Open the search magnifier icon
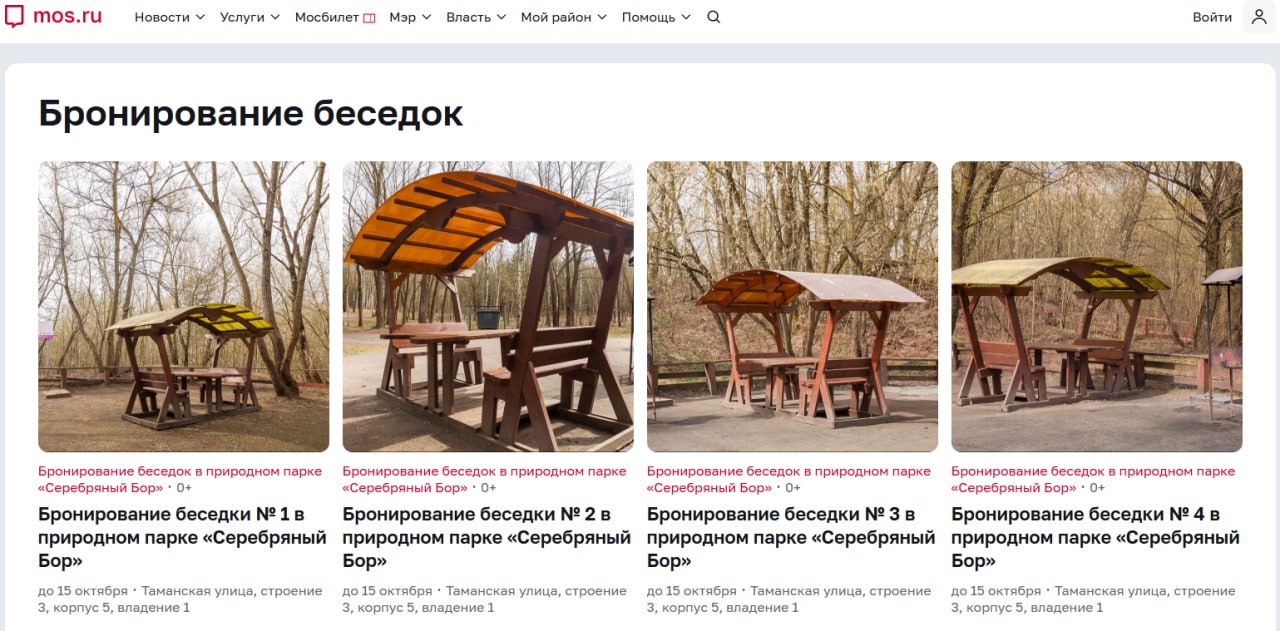Screen dimensions: 1280x631 (x=713, y=17)
